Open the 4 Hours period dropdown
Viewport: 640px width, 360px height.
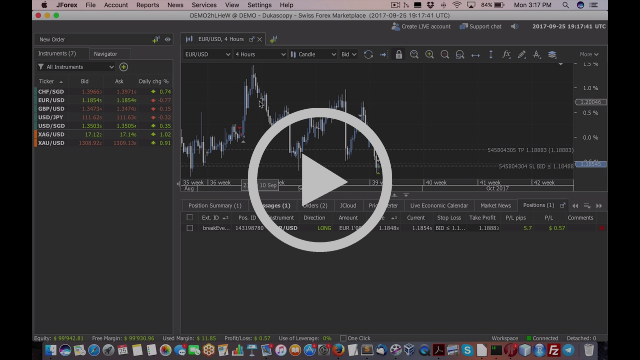coord(260,54)
